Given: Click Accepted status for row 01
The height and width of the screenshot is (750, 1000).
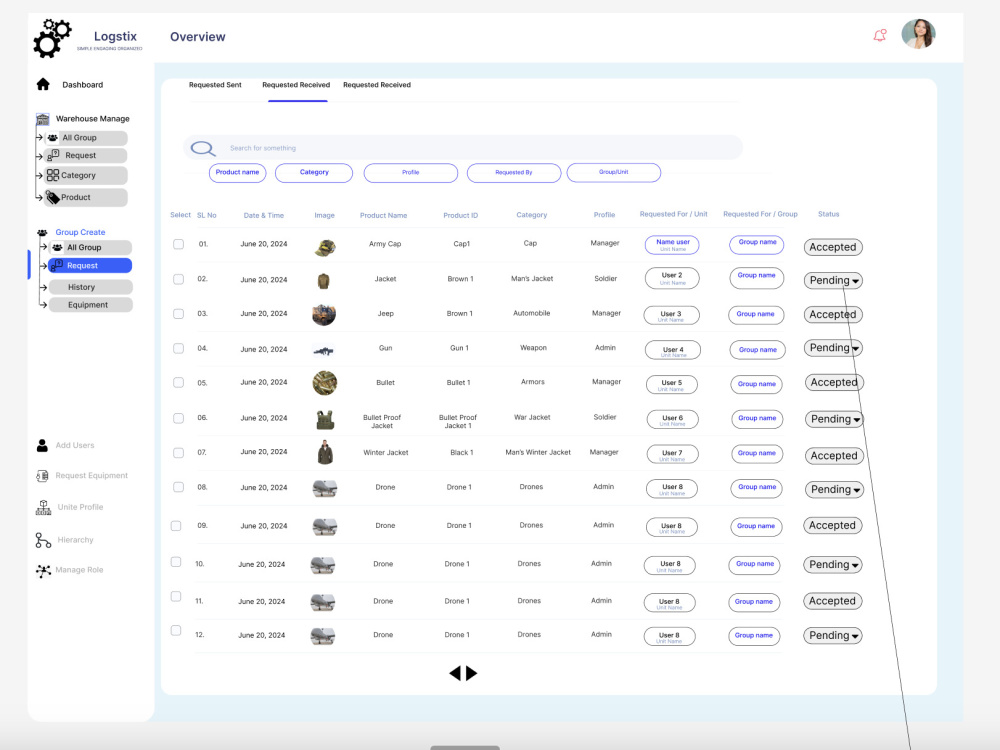Looking at the screenshot, I should coord(833,247).
